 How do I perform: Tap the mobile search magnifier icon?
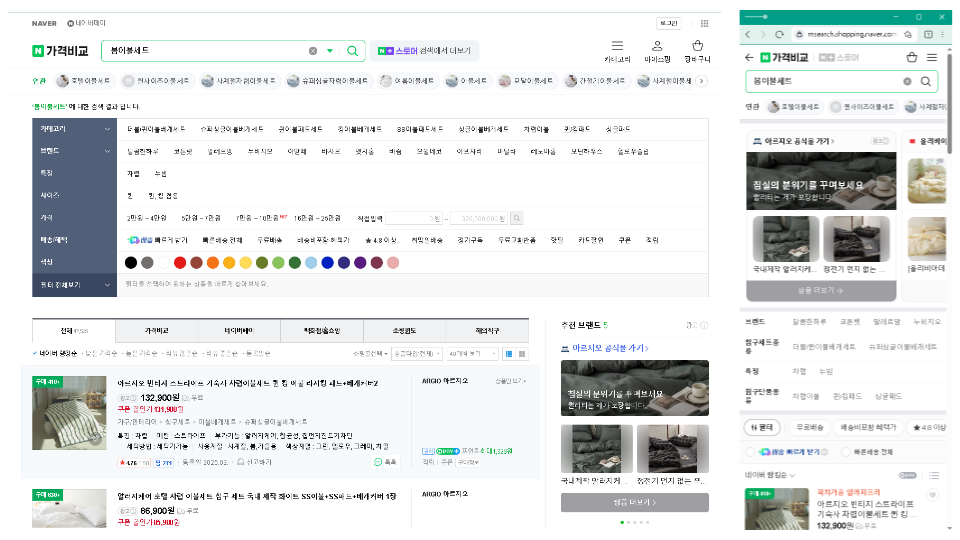(926, 81)
